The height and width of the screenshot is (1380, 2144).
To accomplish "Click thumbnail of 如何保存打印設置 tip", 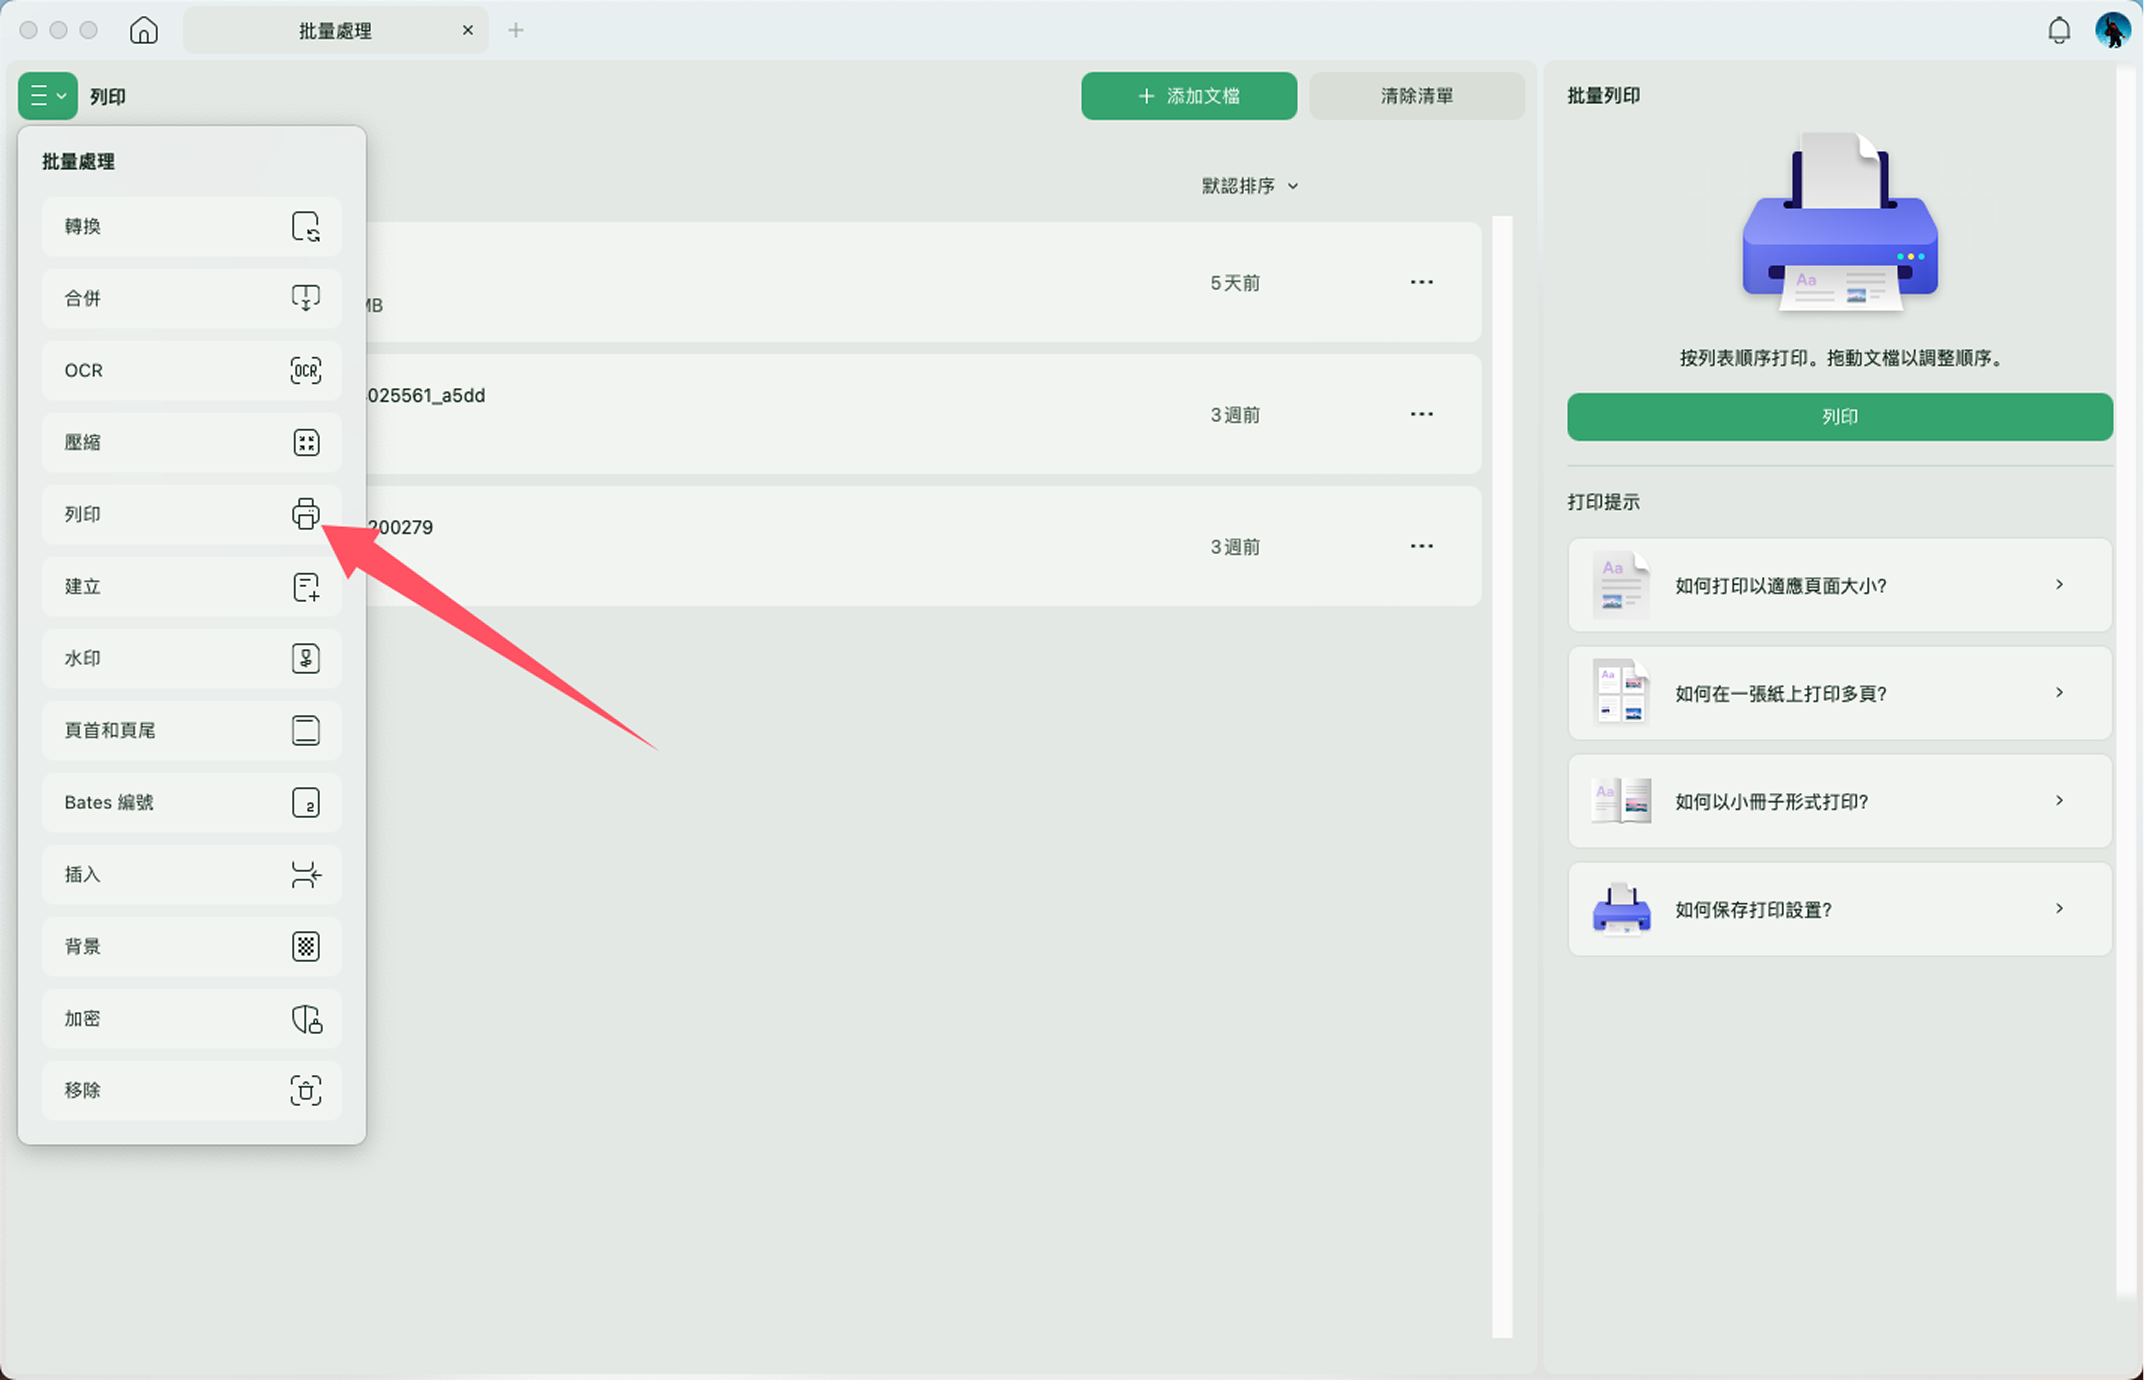I will coord(1620,909).
